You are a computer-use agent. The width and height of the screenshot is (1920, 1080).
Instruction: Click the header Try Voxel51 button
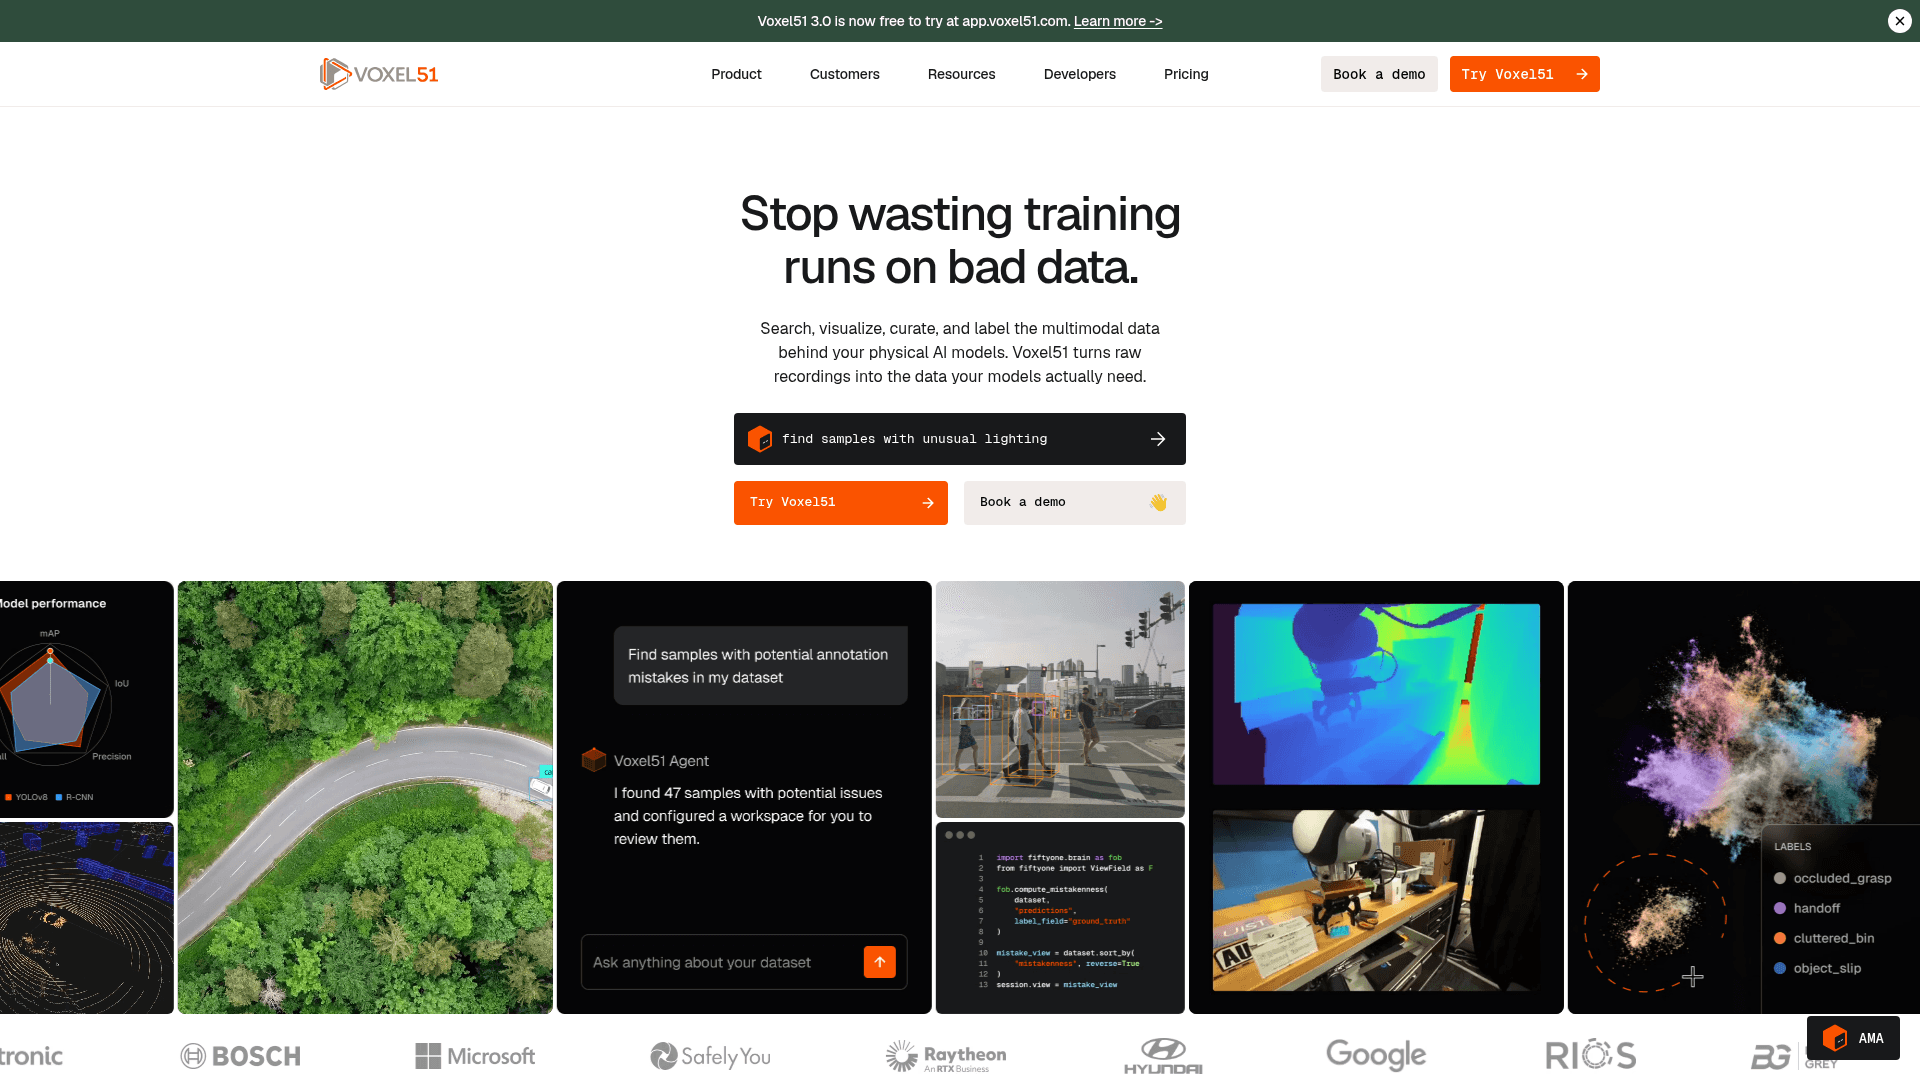point(1524,74)
